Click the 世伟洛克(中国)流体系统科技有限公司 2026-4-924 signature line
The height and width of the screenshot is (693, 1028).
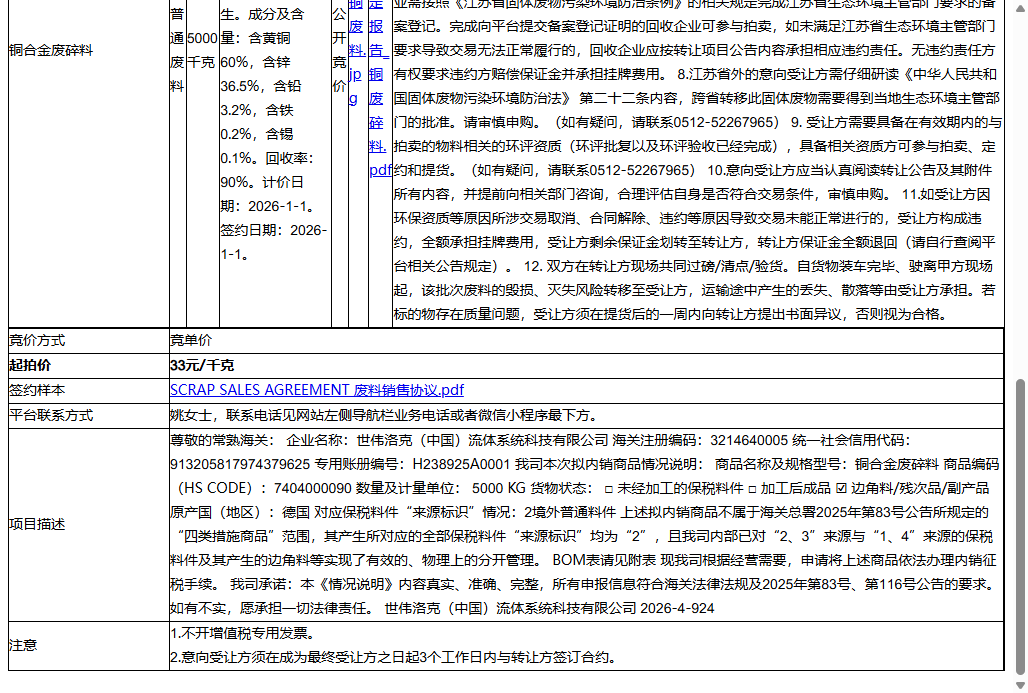549,608
